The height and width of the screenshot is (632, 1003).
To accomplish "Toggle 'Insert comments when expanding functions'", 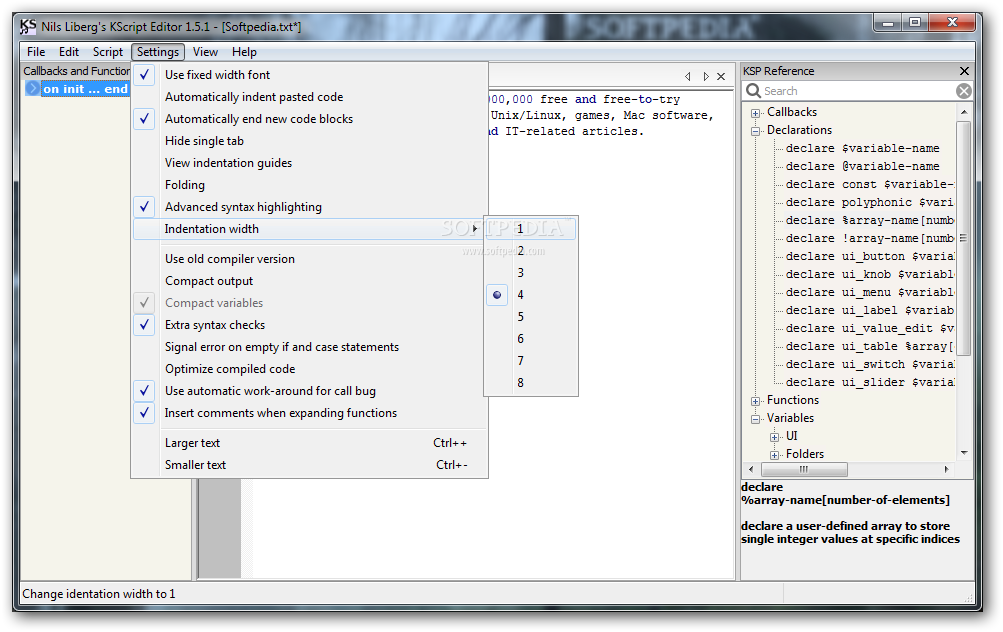I will coord(310,413).
